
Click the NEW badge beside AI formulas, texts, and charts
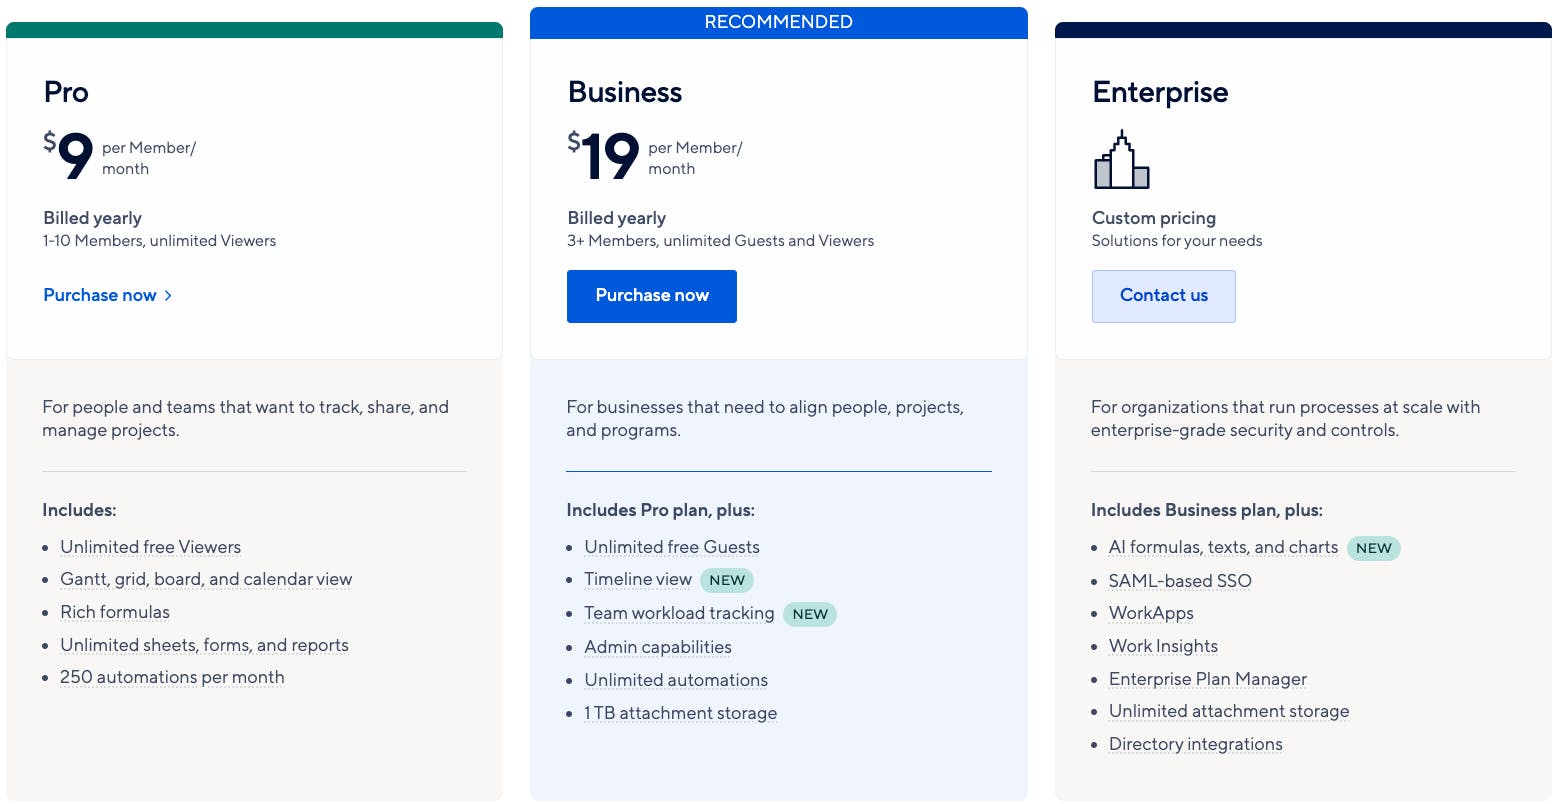click(1374, 548)
